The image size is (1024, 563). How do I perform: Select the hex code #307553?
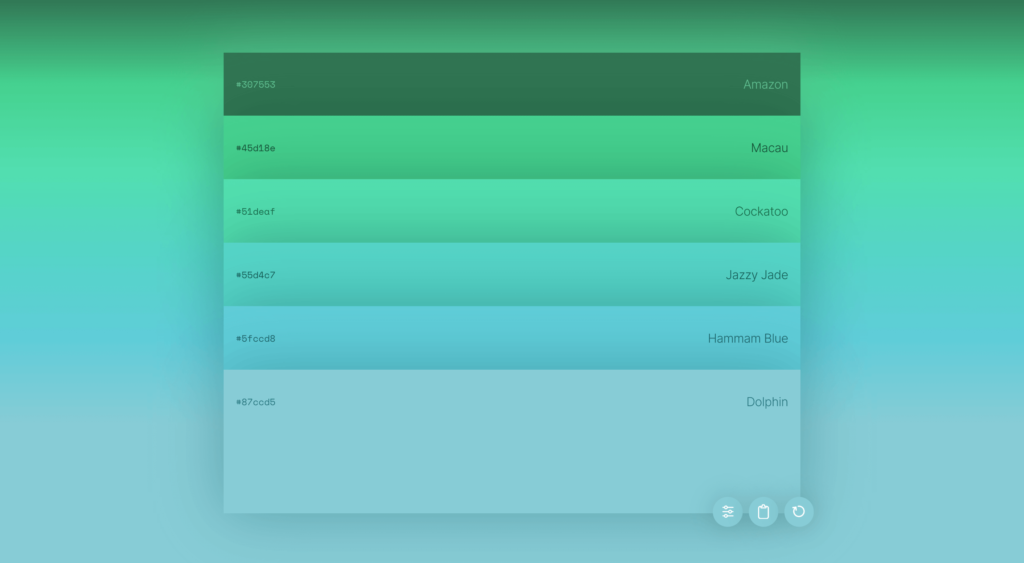pos(255,85)
